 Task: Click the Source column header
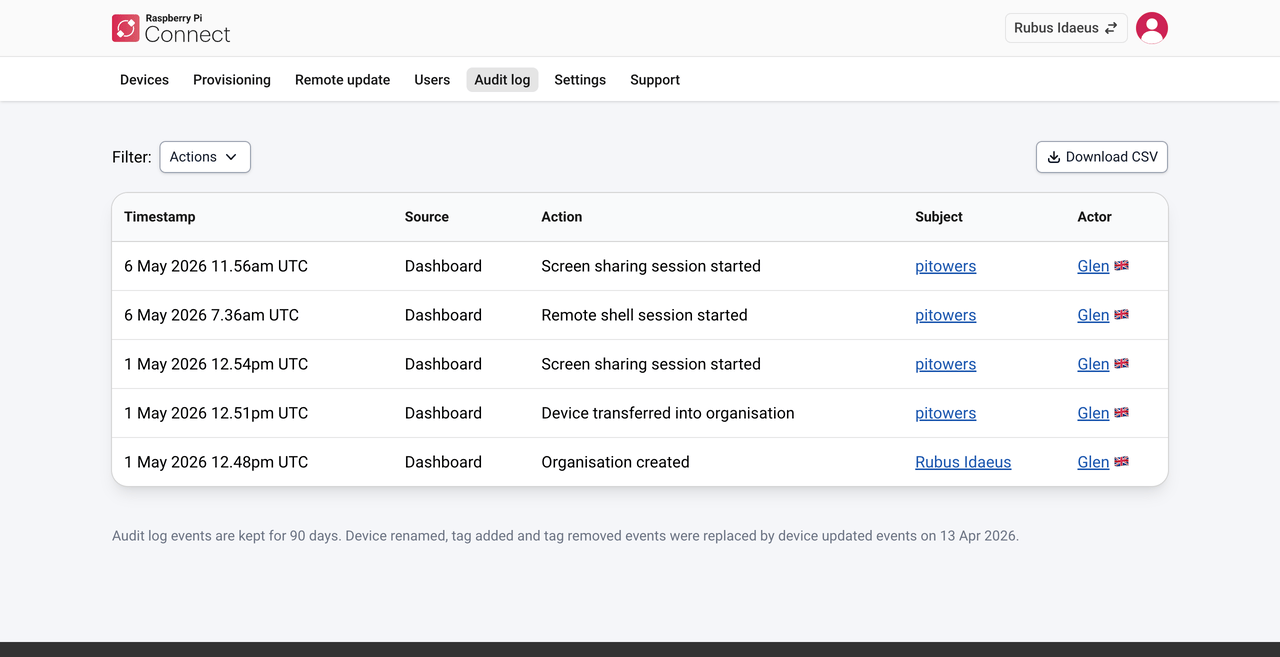[427, 217]
